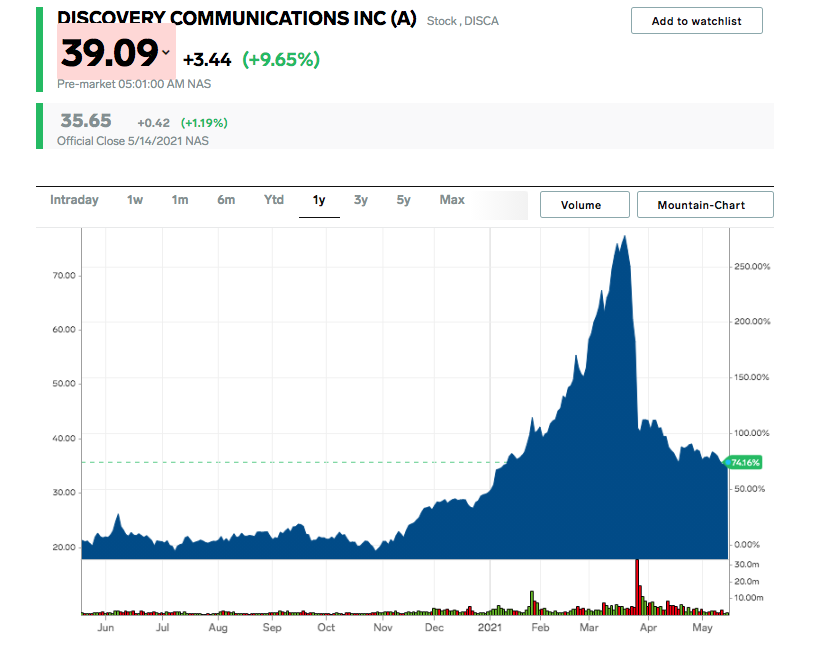Open the 3y chart range
The width and height of the screenshot is (833, 648).
click(361, 200)
